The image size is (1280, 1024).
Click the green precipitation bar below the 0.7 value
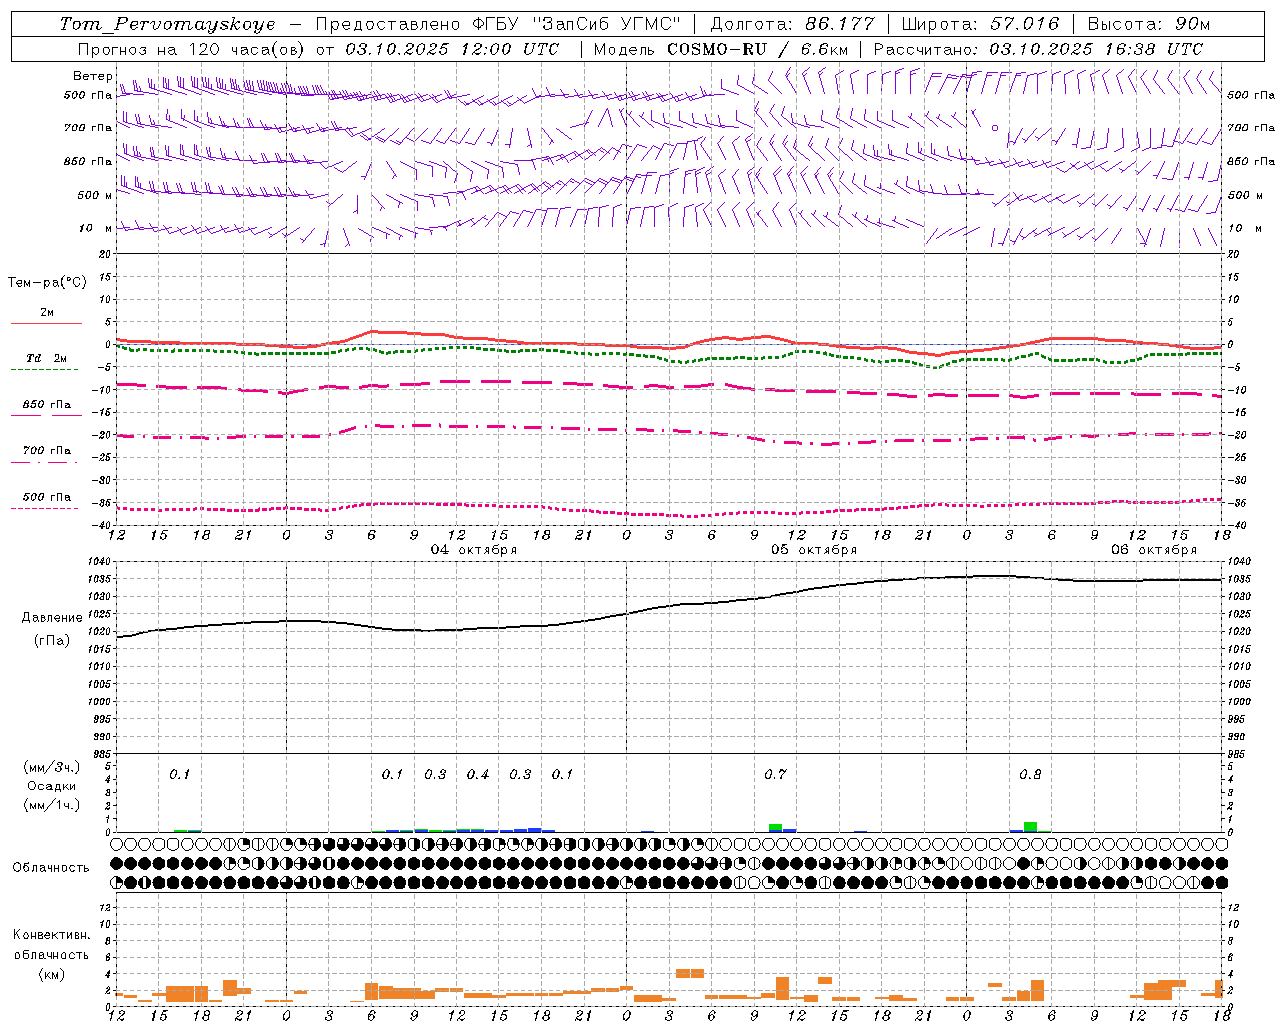tap(775, 828)
